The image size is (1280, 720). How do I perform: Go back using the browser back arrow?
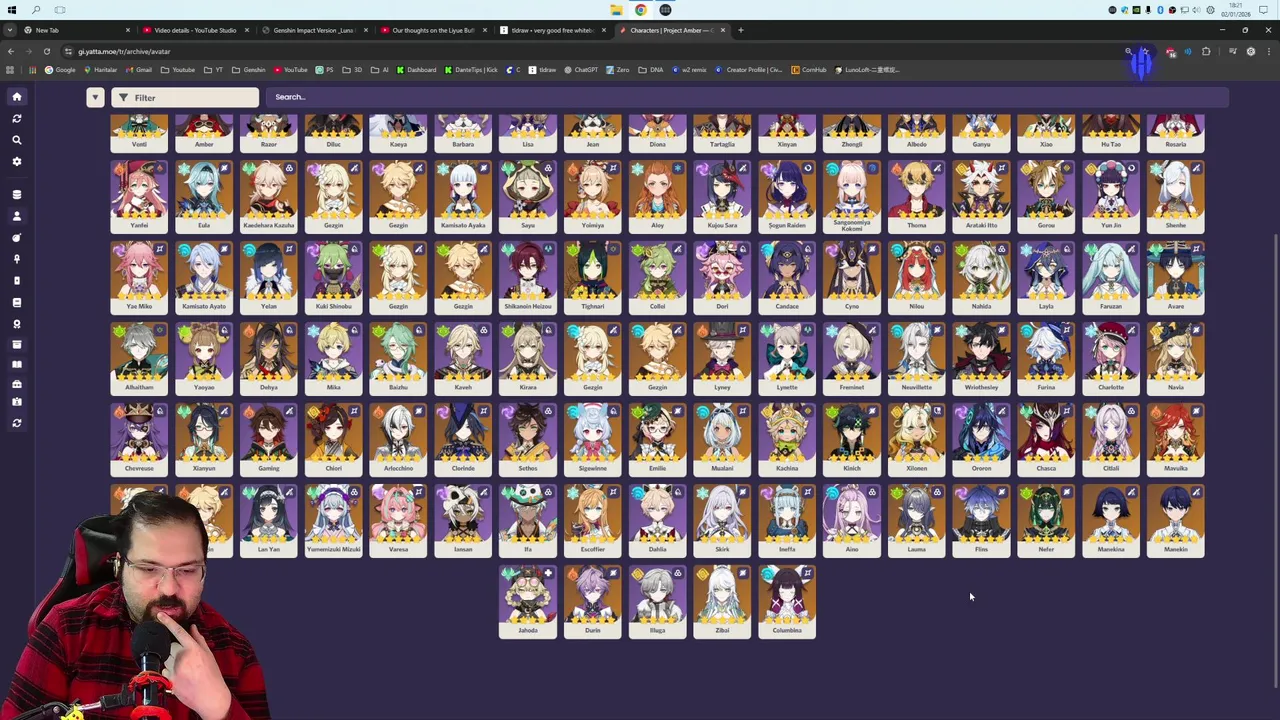click(x=11, y=51)
